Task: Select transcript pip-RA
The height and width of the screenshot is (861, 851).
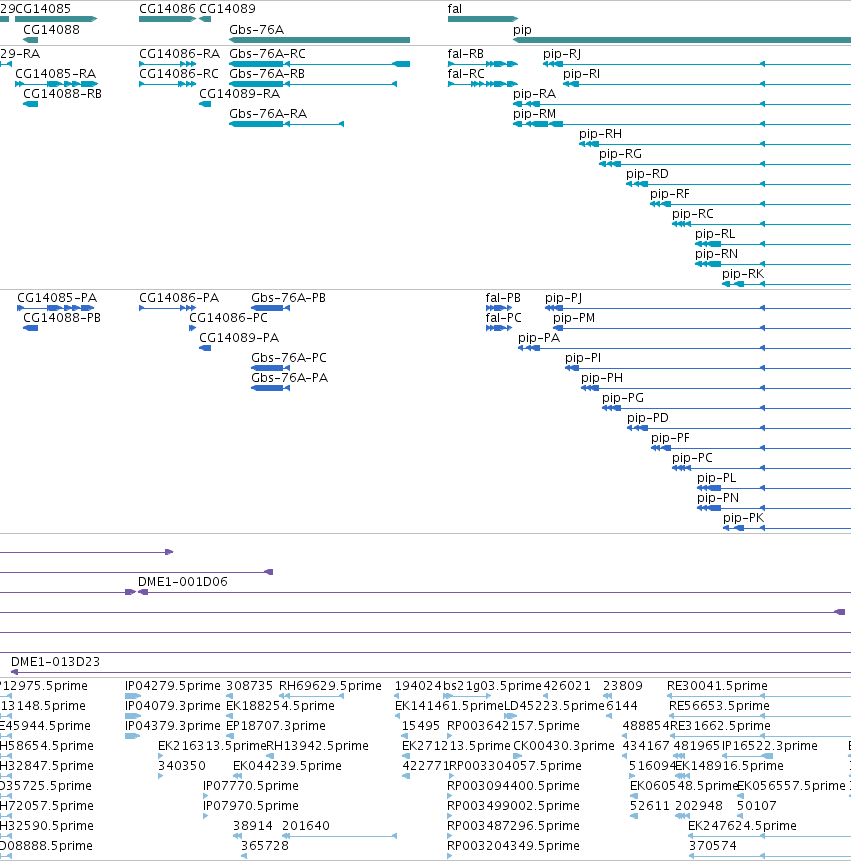Action: click(681, 104)
